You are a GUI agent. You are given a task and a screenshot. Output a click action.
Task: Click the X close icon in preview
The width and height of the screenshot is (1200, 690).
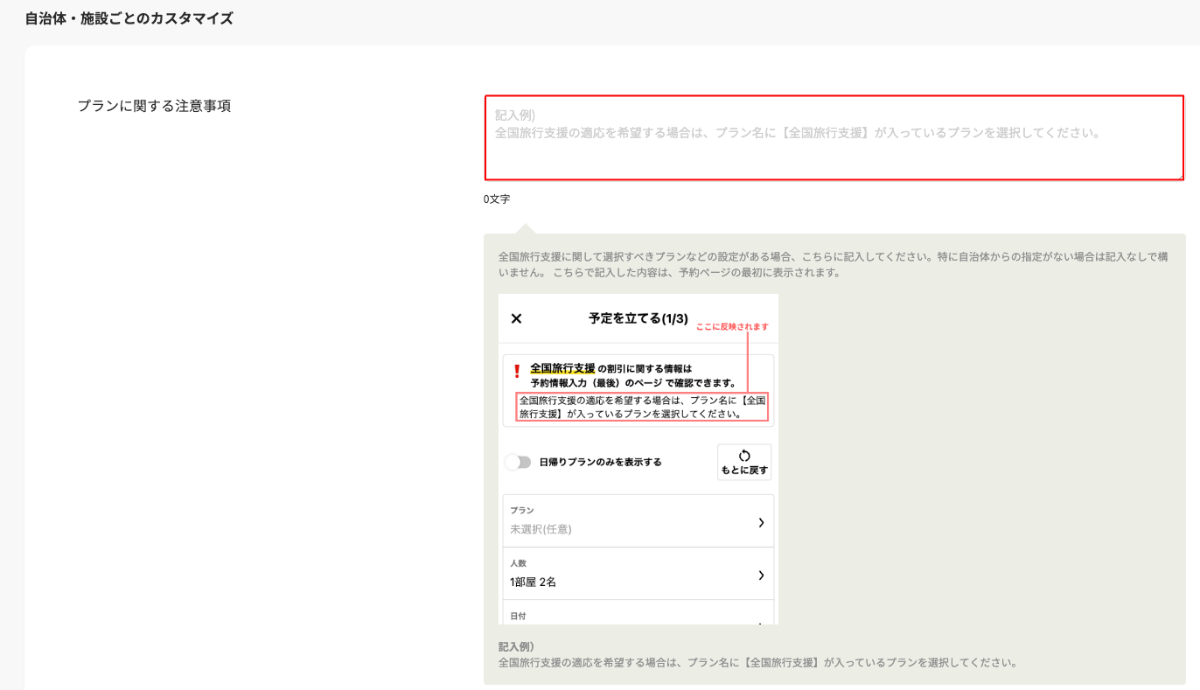pyautogui.click(x=516, y=319)
